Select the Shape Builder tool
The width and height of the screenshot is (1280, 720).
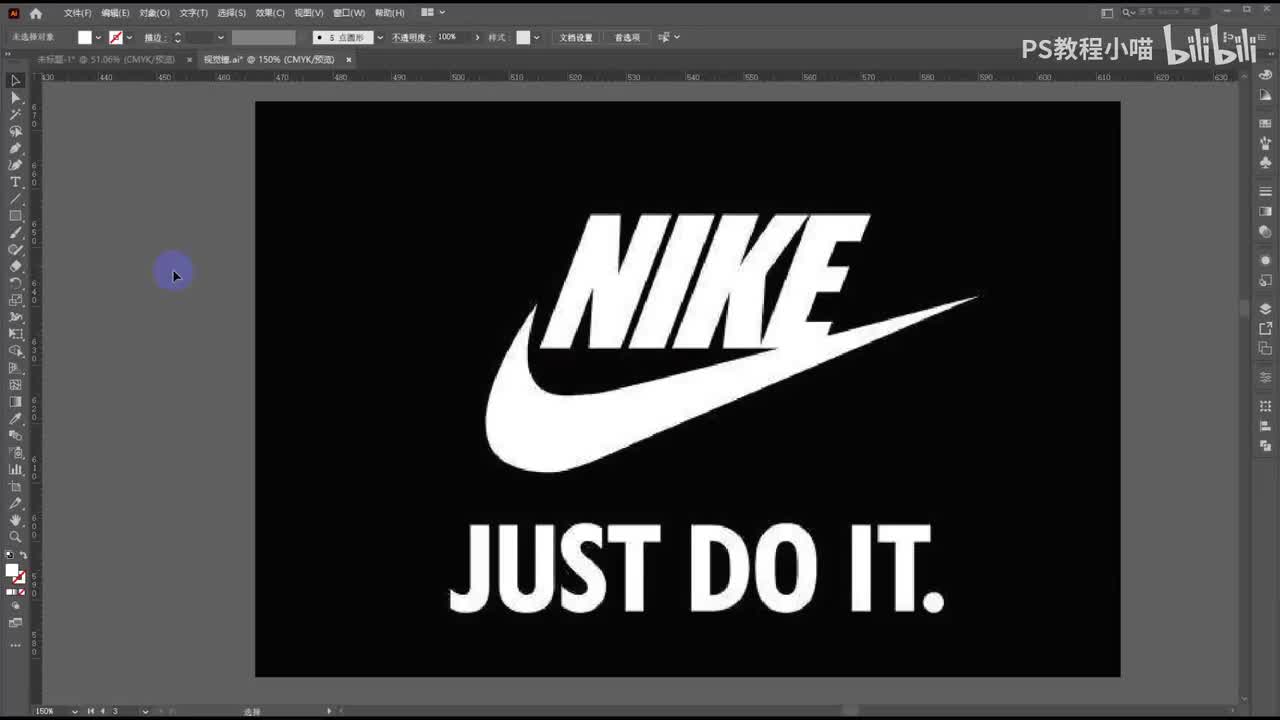pos(15,351)
